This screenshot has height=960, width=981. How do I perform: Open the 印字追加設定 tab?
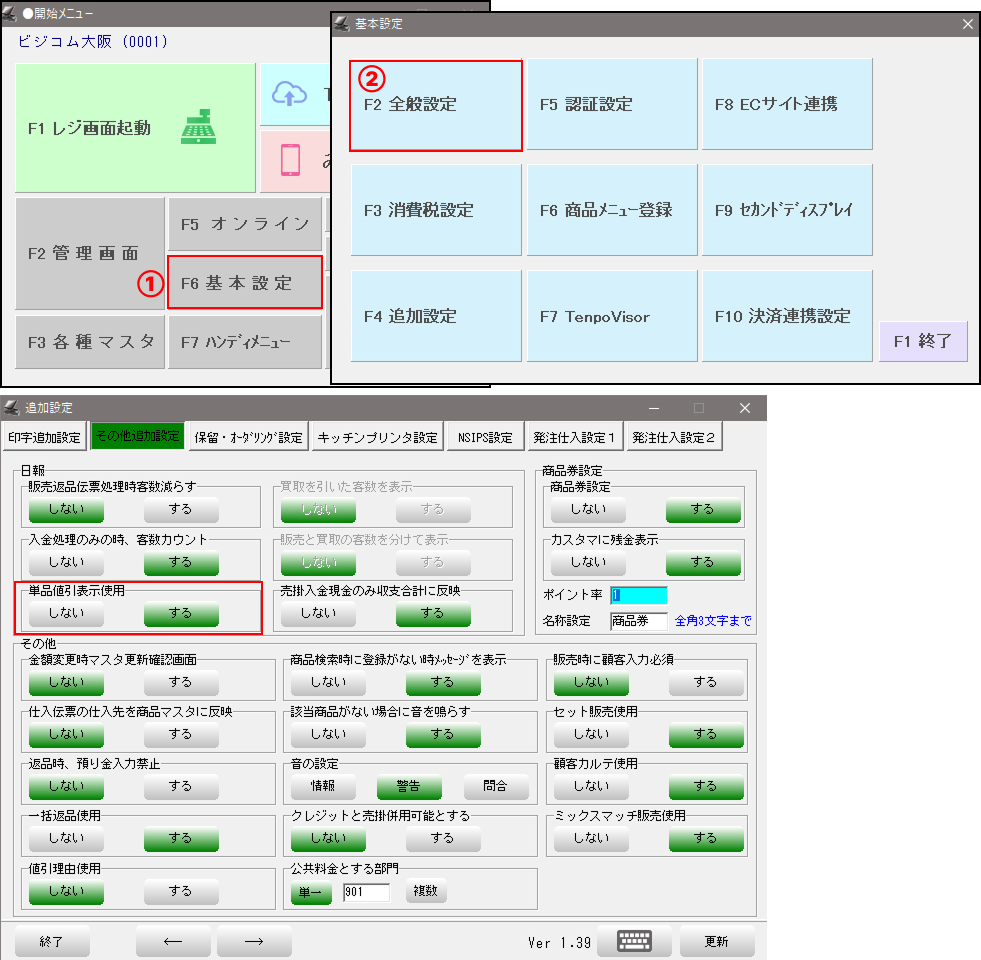coord(44,437)
